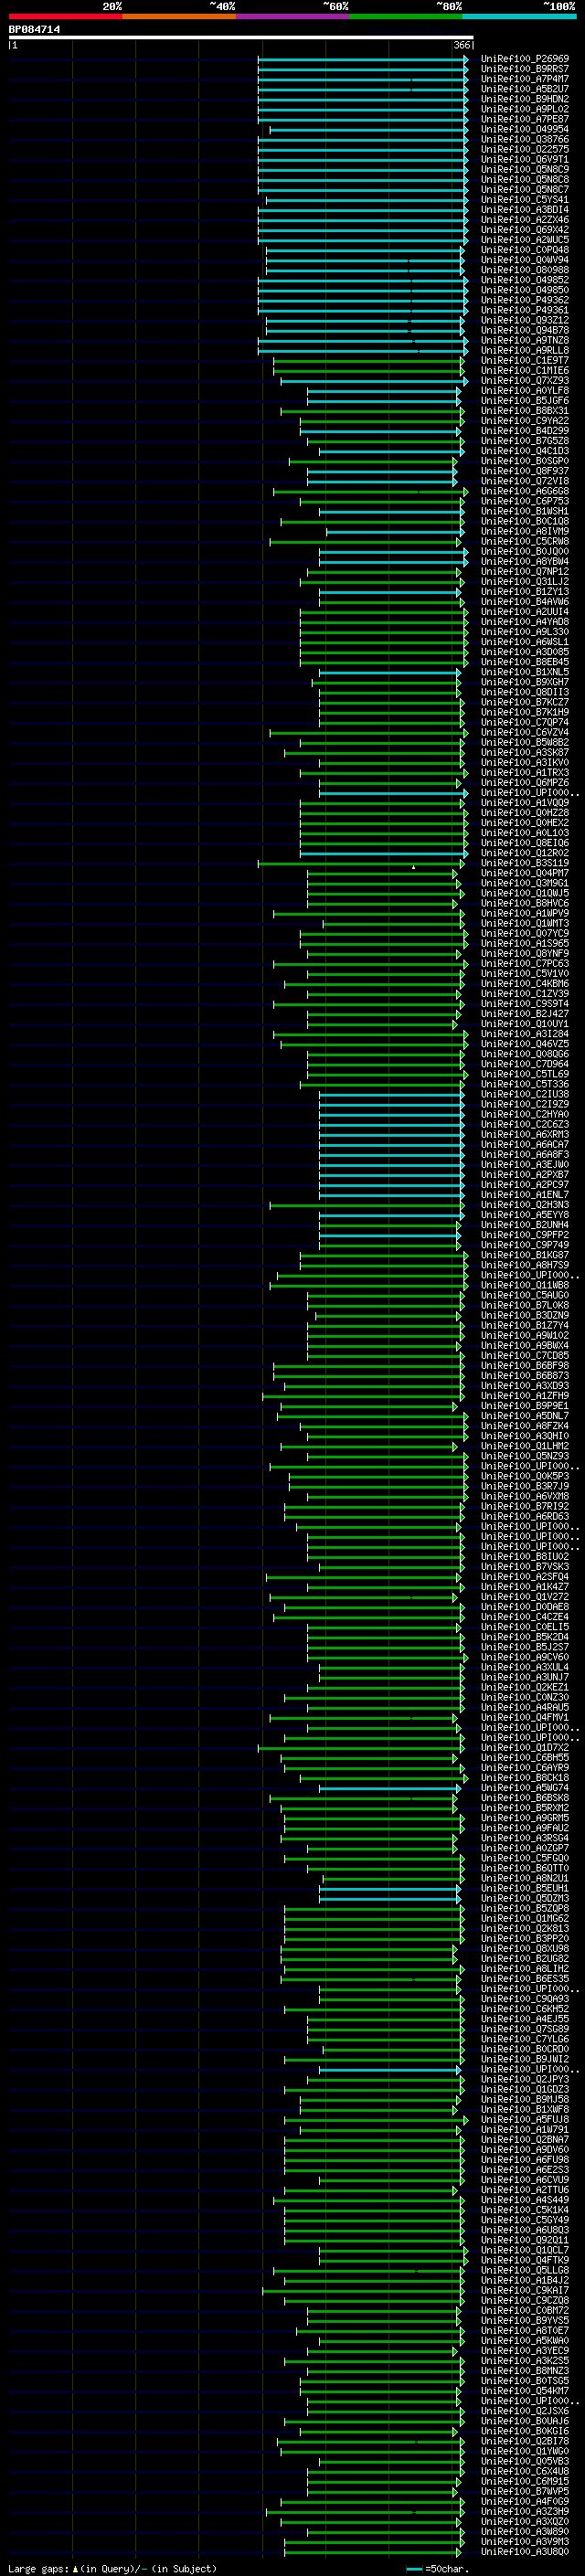Screen dimensions: 585x2576
Task: Click the UniRef100_C1E9T7 label
Action: tap(525, 361)
